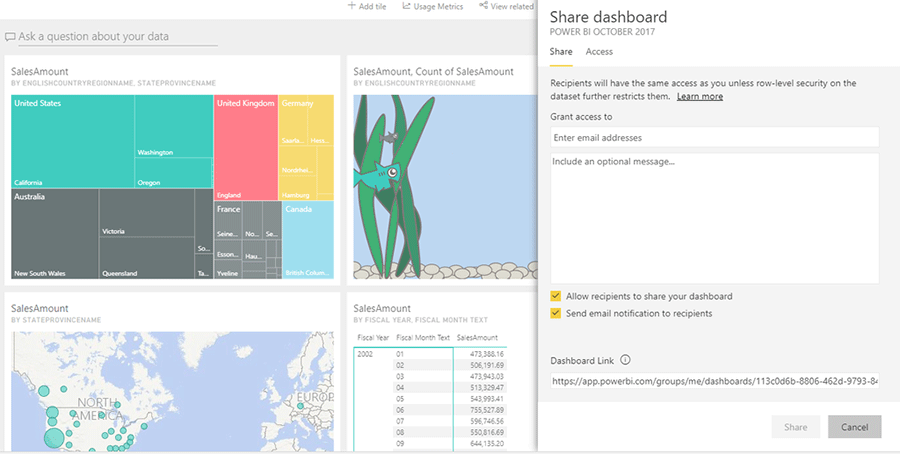Image resolution: width=900 pixels, height=454 pixels.
Task: Click the Share button
Action: click(x=796, y=427)
